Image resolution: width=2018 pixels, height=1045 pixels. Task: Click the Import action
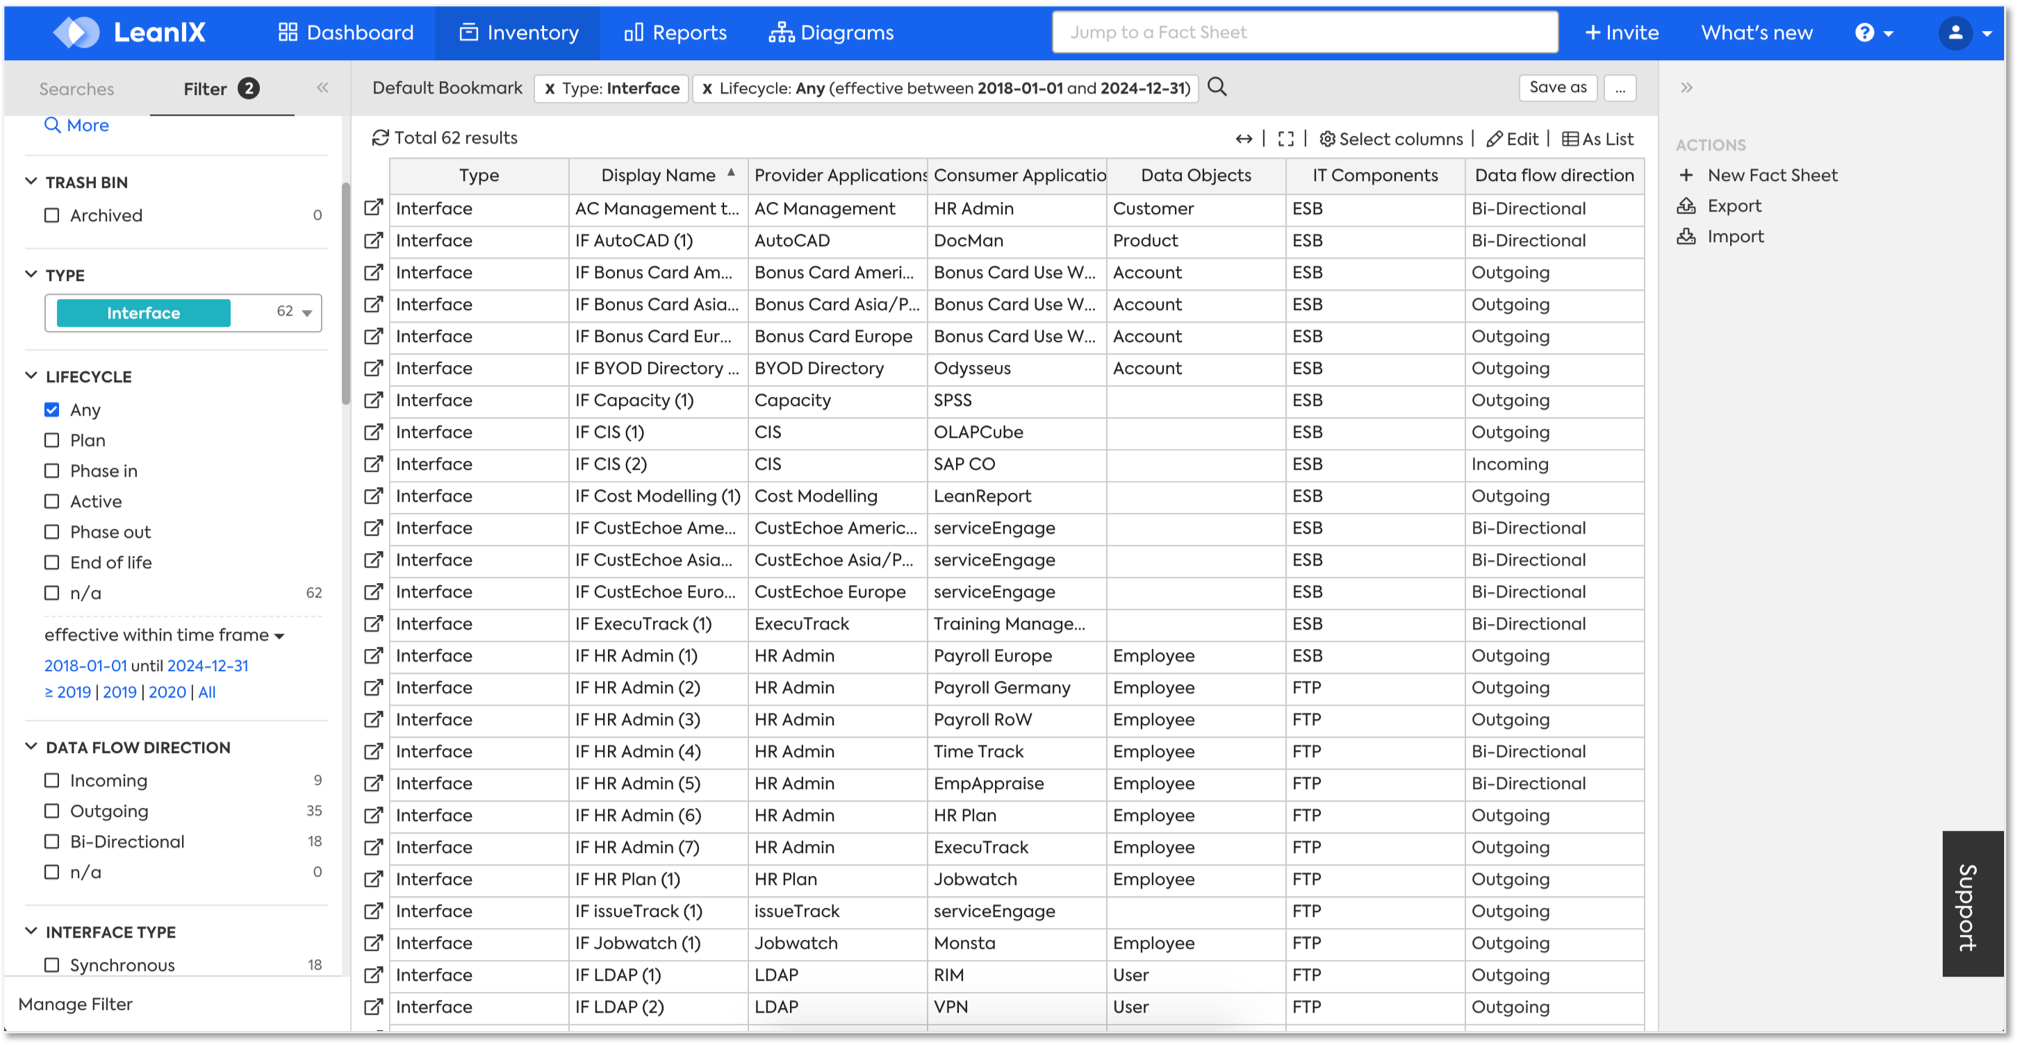click(x=1721, y=237)
